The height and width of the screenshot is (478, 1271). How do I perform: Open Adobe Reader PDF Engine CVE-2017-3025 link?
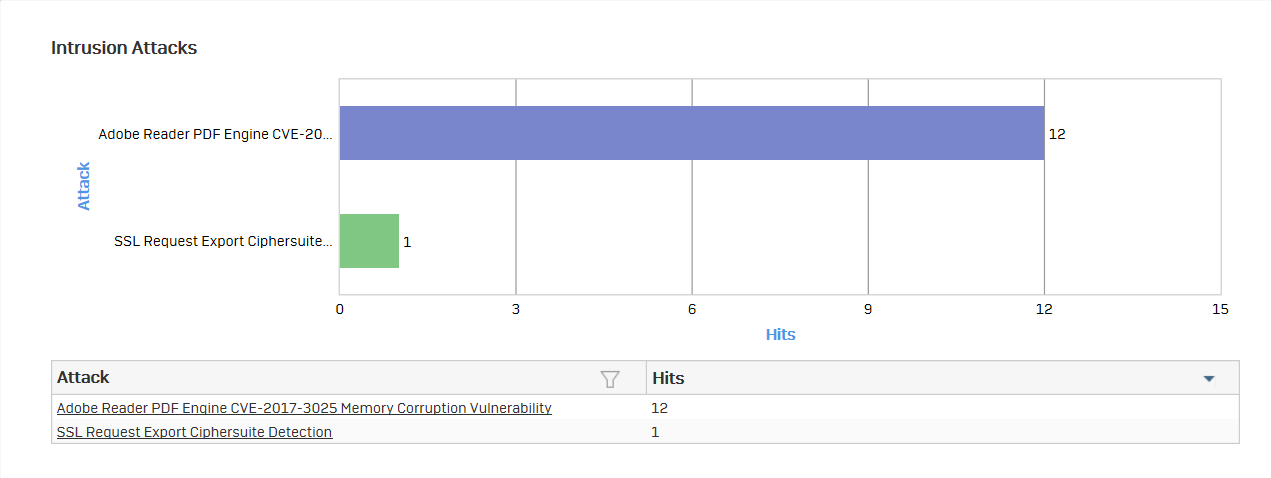304,408
